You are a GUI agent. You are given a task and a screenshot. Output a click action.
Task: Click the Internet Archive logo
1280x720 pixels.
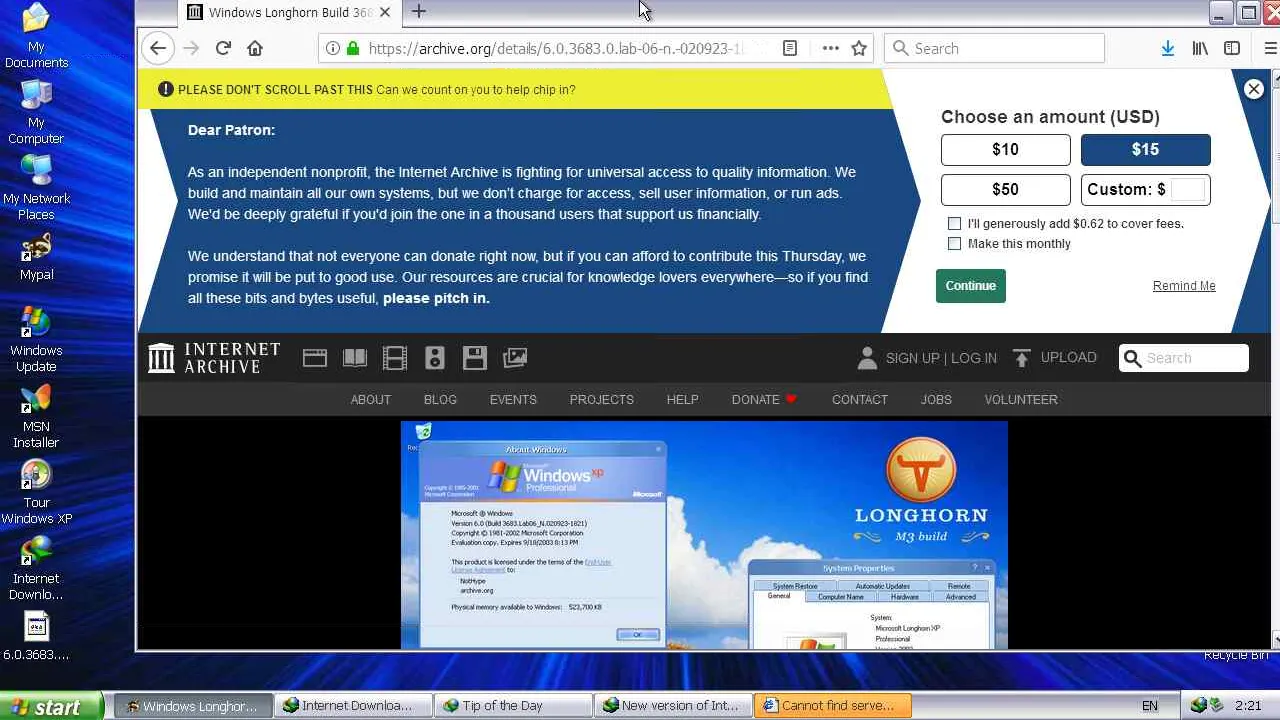[x=214, y=358]
